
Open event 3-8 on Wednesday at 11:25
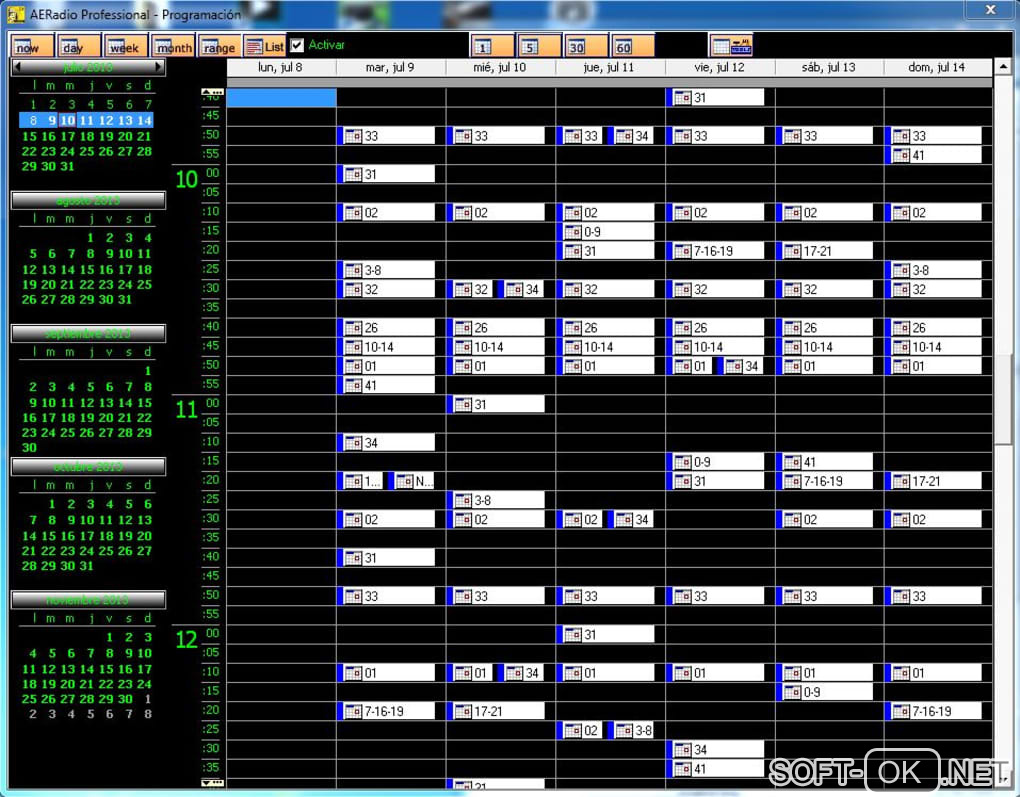click(496, 500)
